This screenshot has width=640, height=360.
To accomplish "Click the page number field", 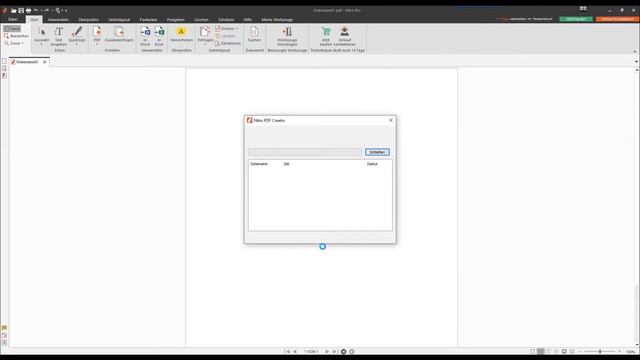I will pos(311,351).
